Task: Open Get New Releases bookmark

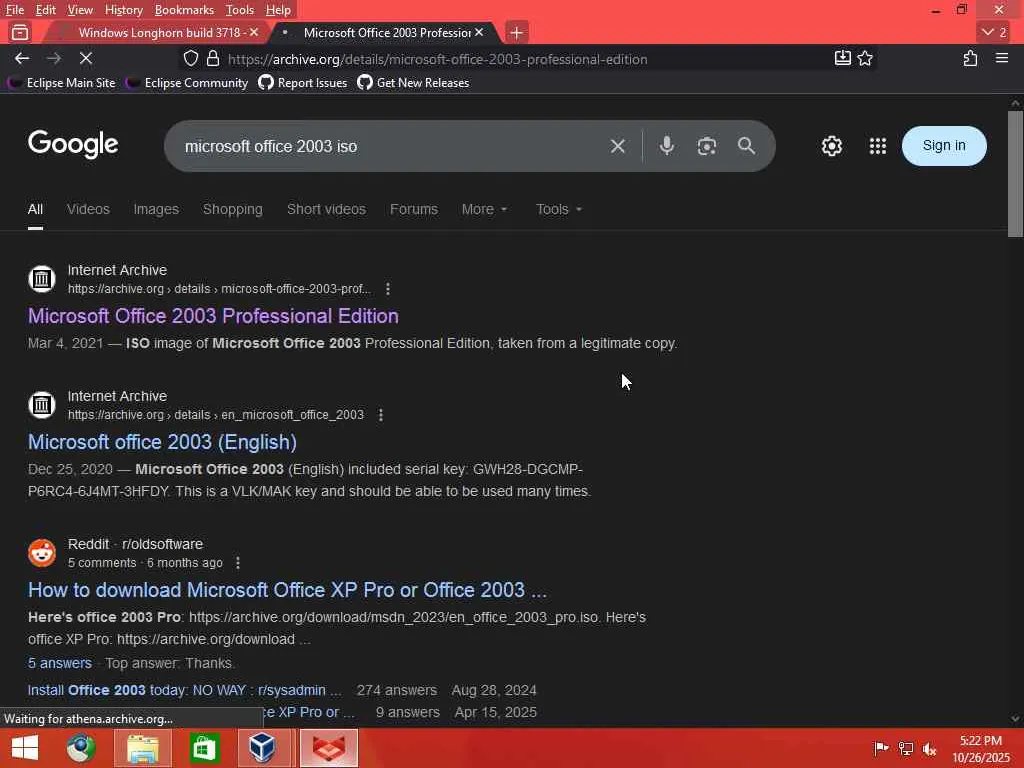Action: tap(413, 83)
